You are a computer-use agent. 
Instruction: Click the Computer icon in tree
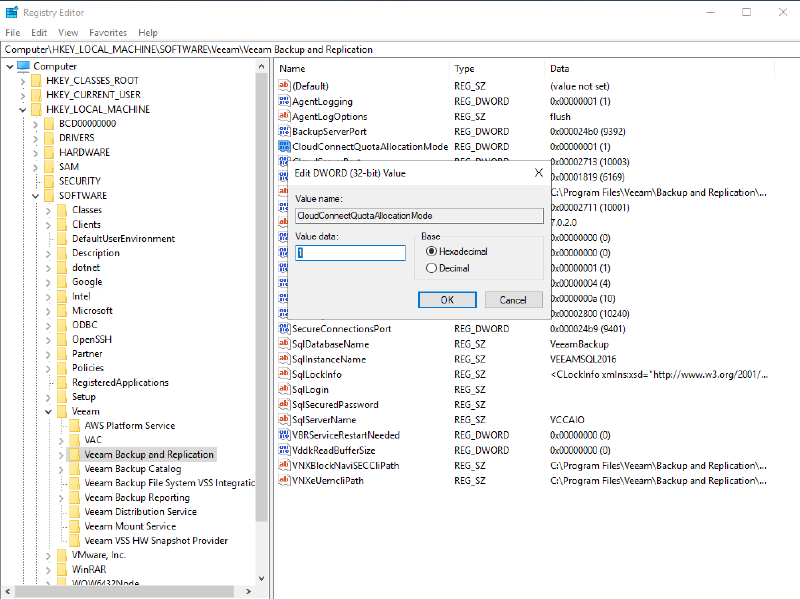click(x=23, y=66)
